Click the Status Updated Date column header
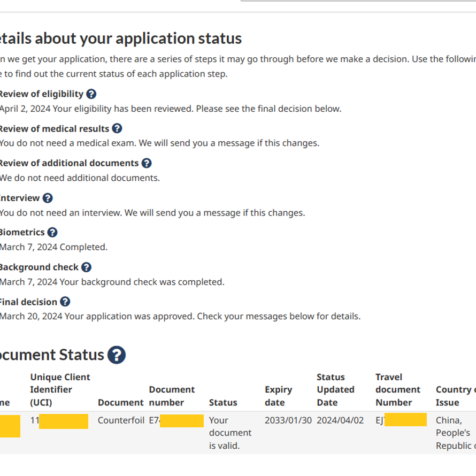 coord(335,390)
